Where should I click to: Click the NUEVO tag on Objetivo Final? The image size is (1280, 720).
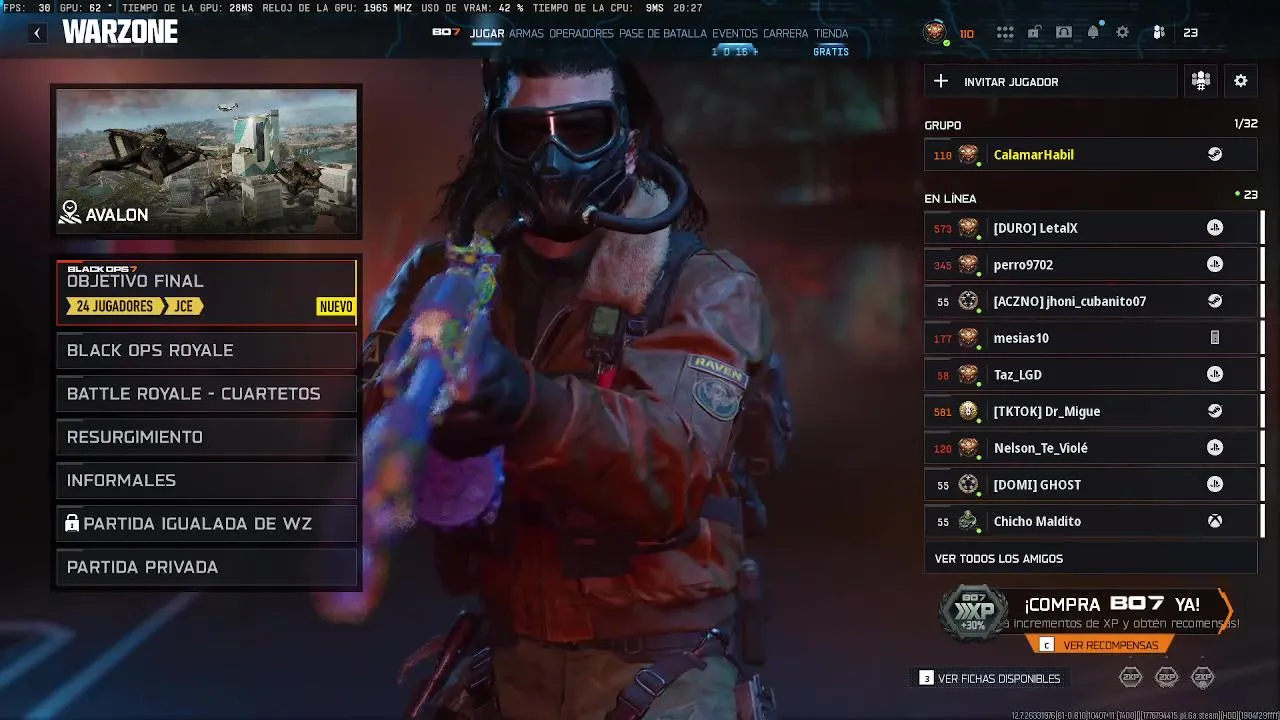pos(335,306)
